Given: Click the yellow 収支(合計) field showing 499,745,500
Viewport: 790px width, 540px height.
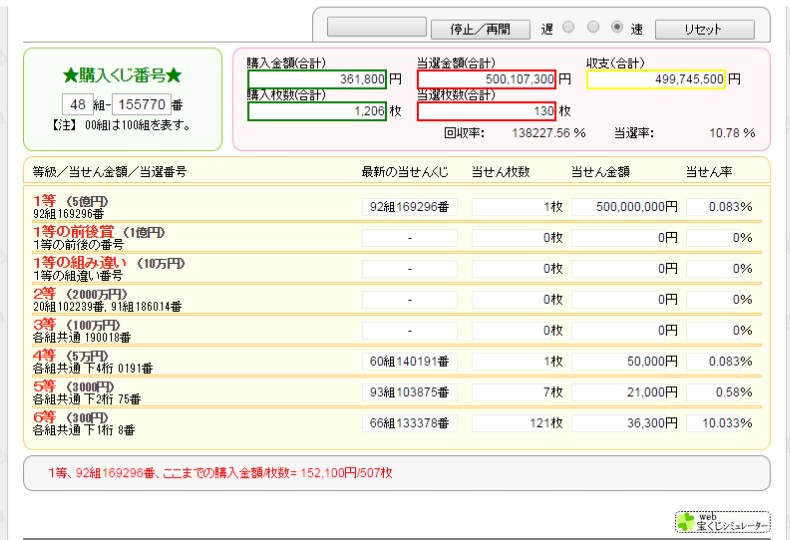Looking at the screenshot, I should (x=656, y=79).
